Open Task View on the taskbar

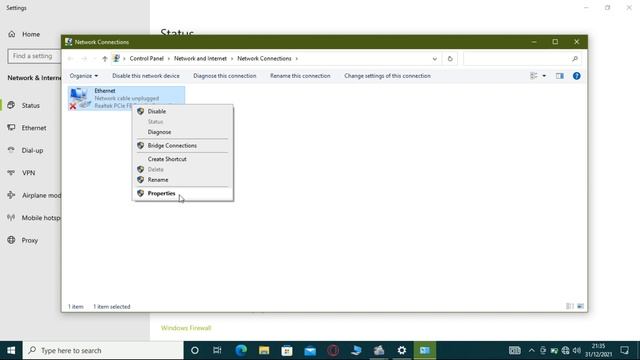pyautogui.click(x=217, y=350)
